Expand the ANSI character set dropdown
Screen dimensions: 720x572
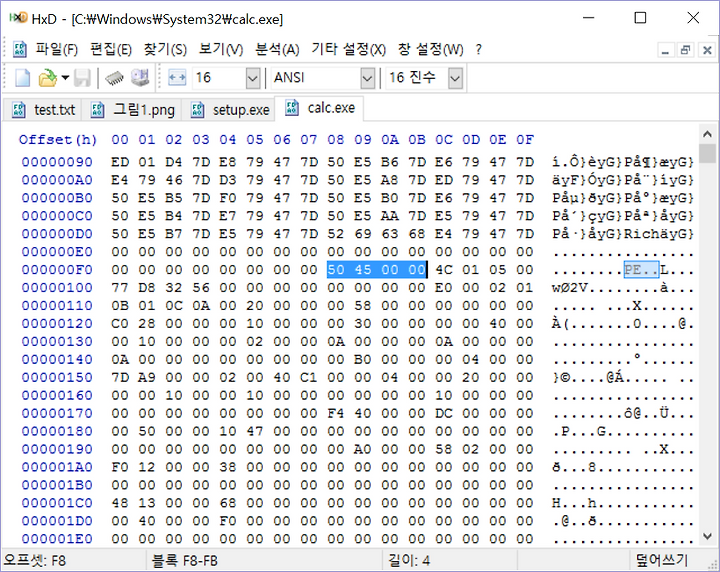pyautogui.click(x=367, y=78)
